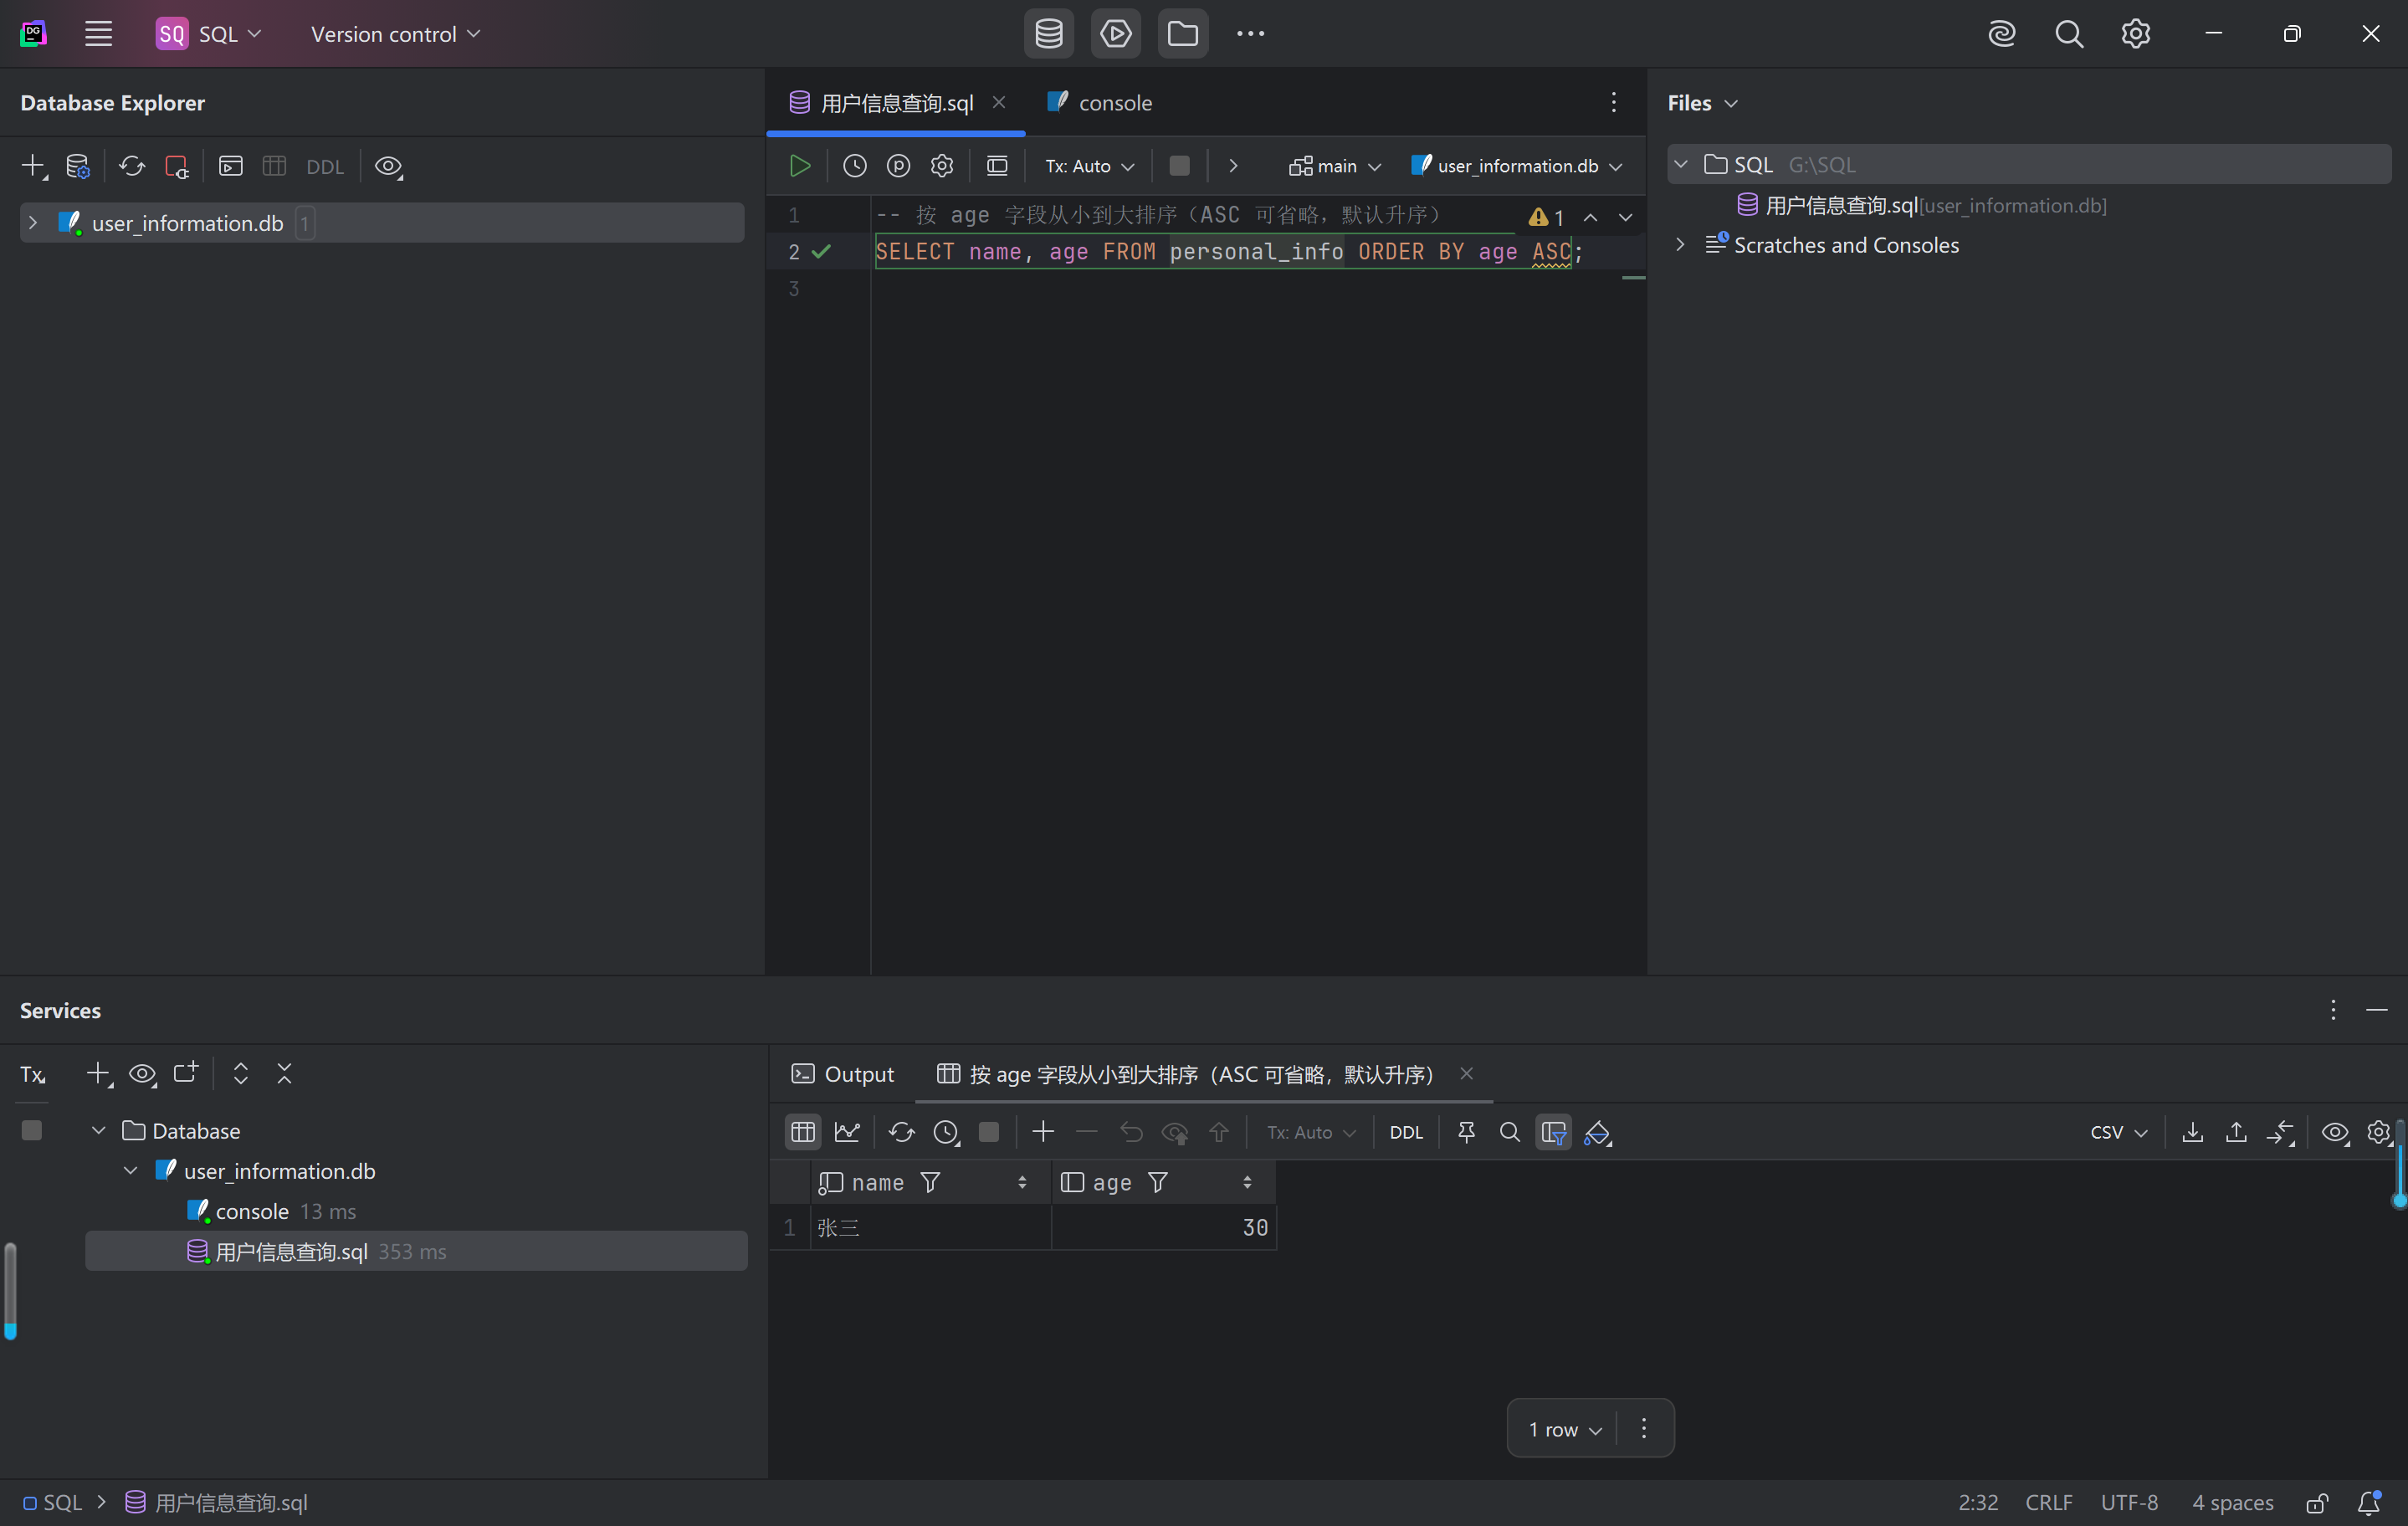
Task: Toggle the local filter icon in results toolbar
Action: (1553, 1132)
